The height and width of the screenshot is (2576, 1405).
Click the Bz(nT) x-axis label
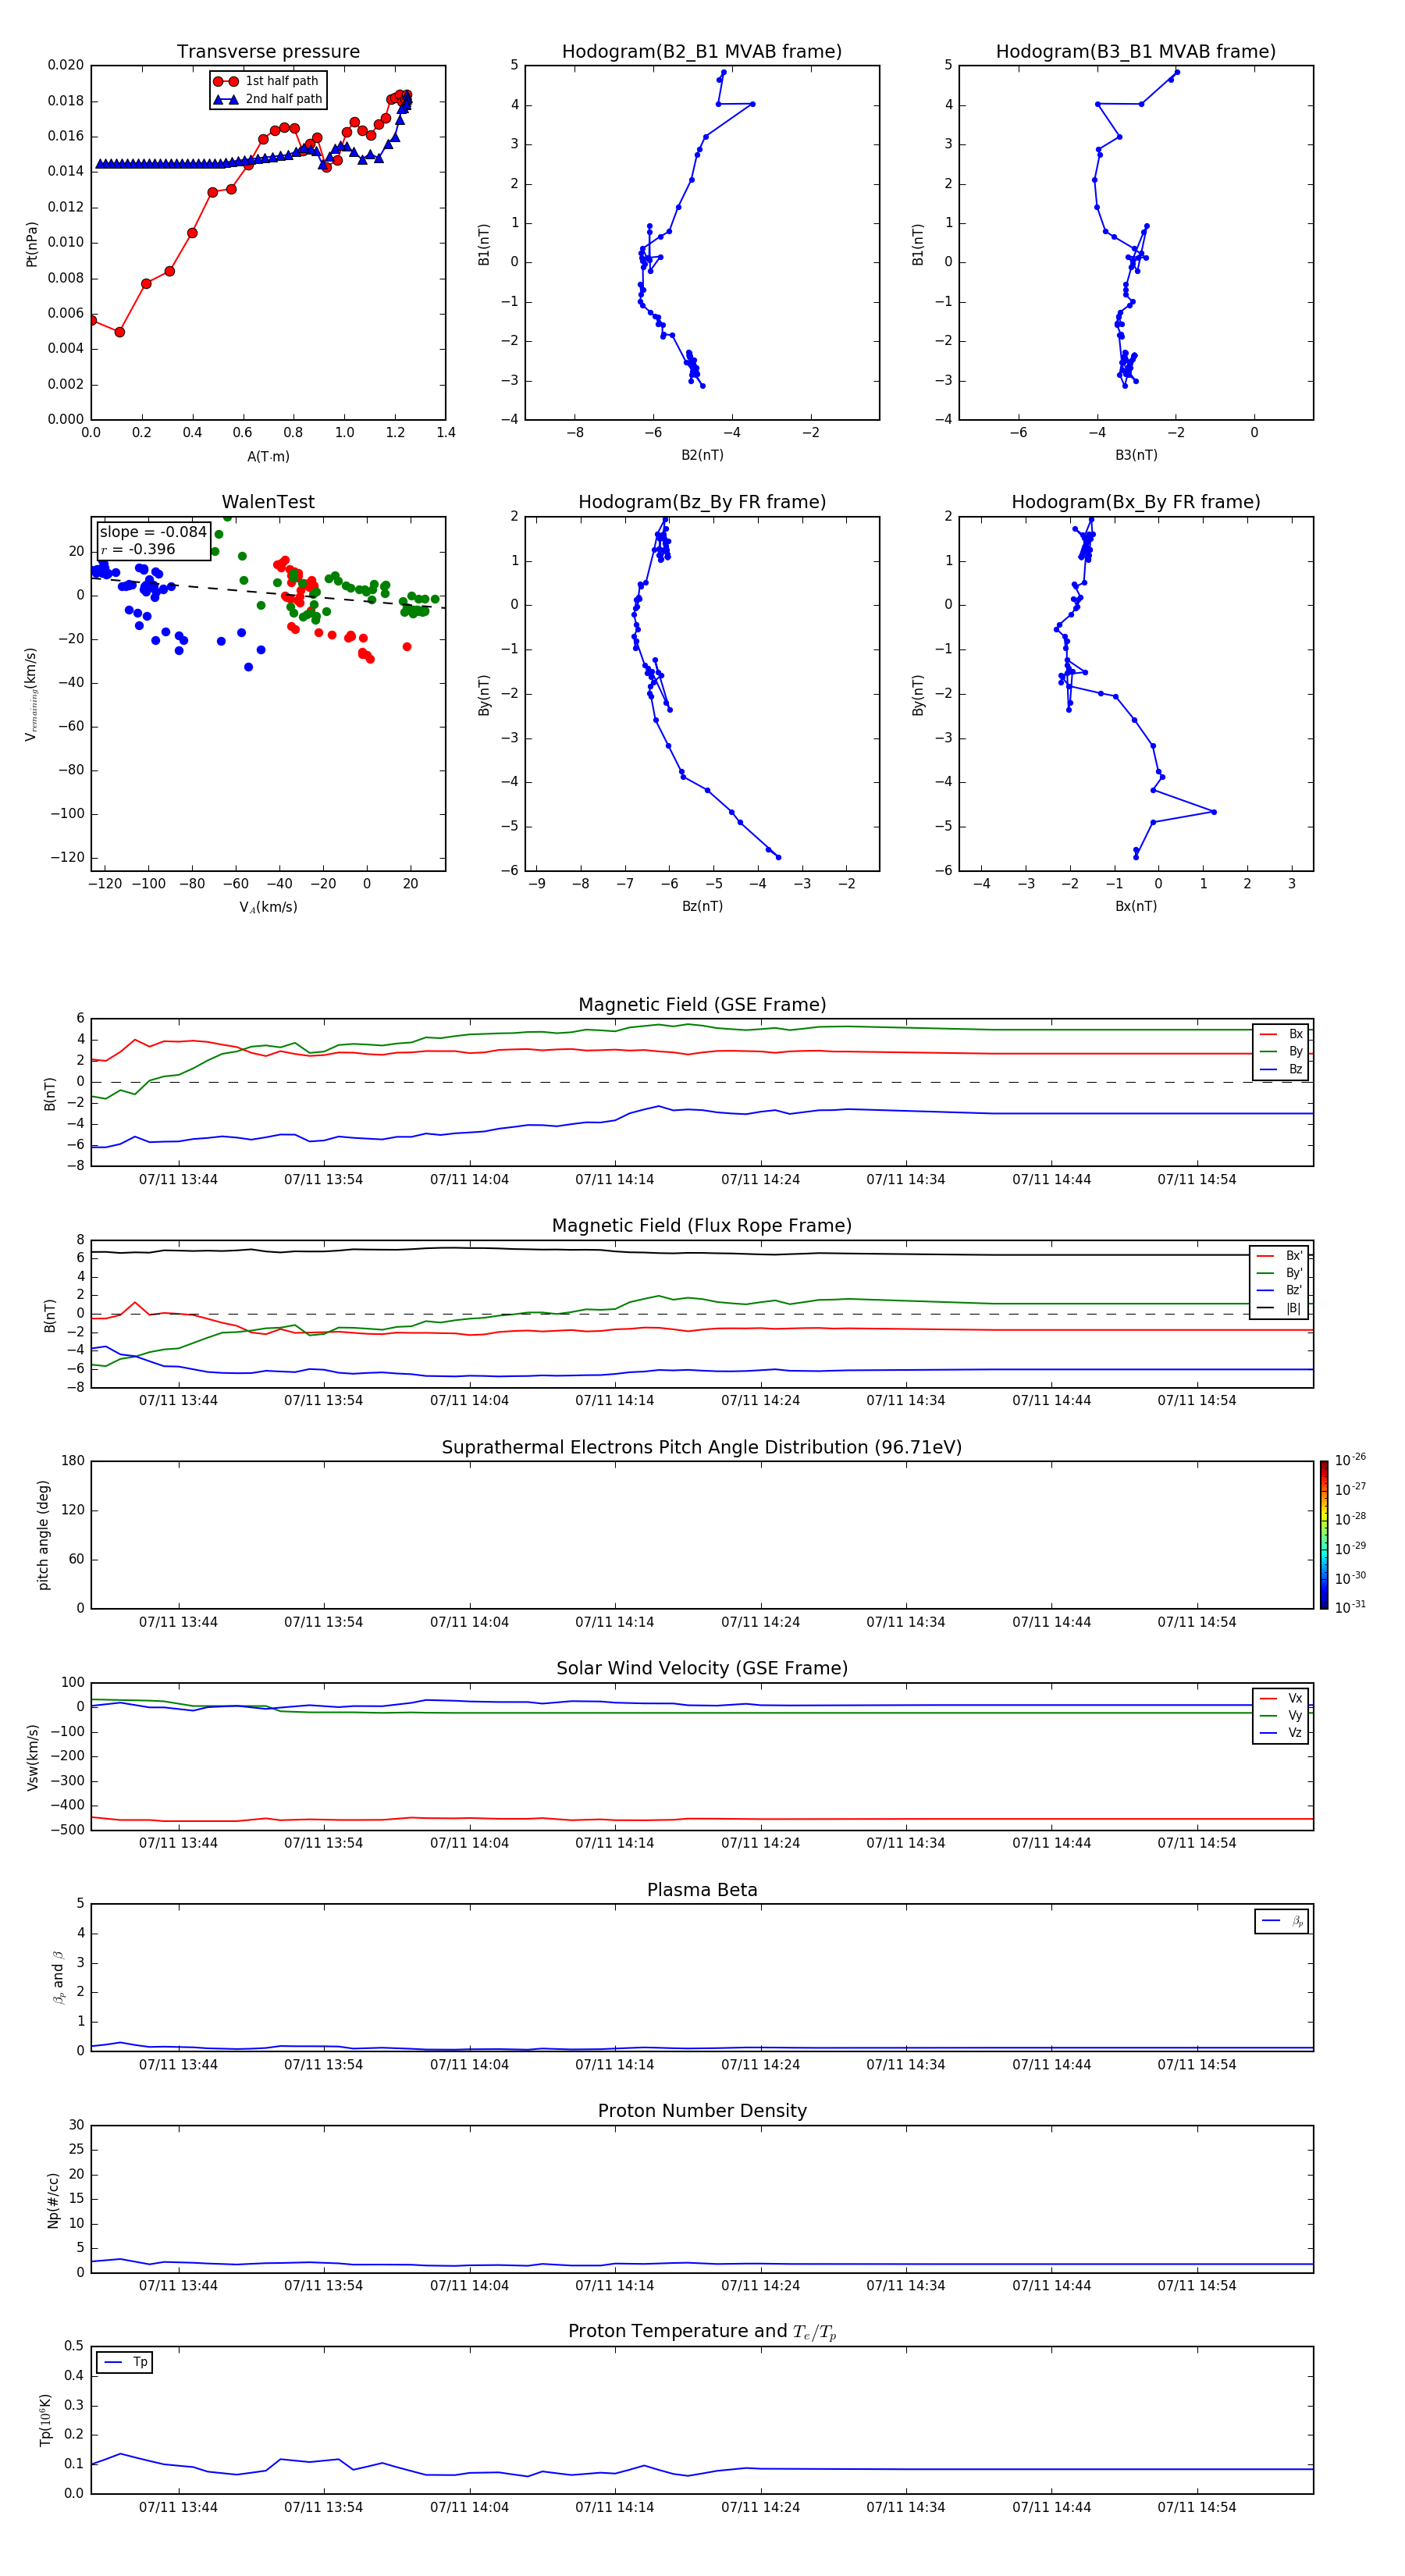(702, 906)
